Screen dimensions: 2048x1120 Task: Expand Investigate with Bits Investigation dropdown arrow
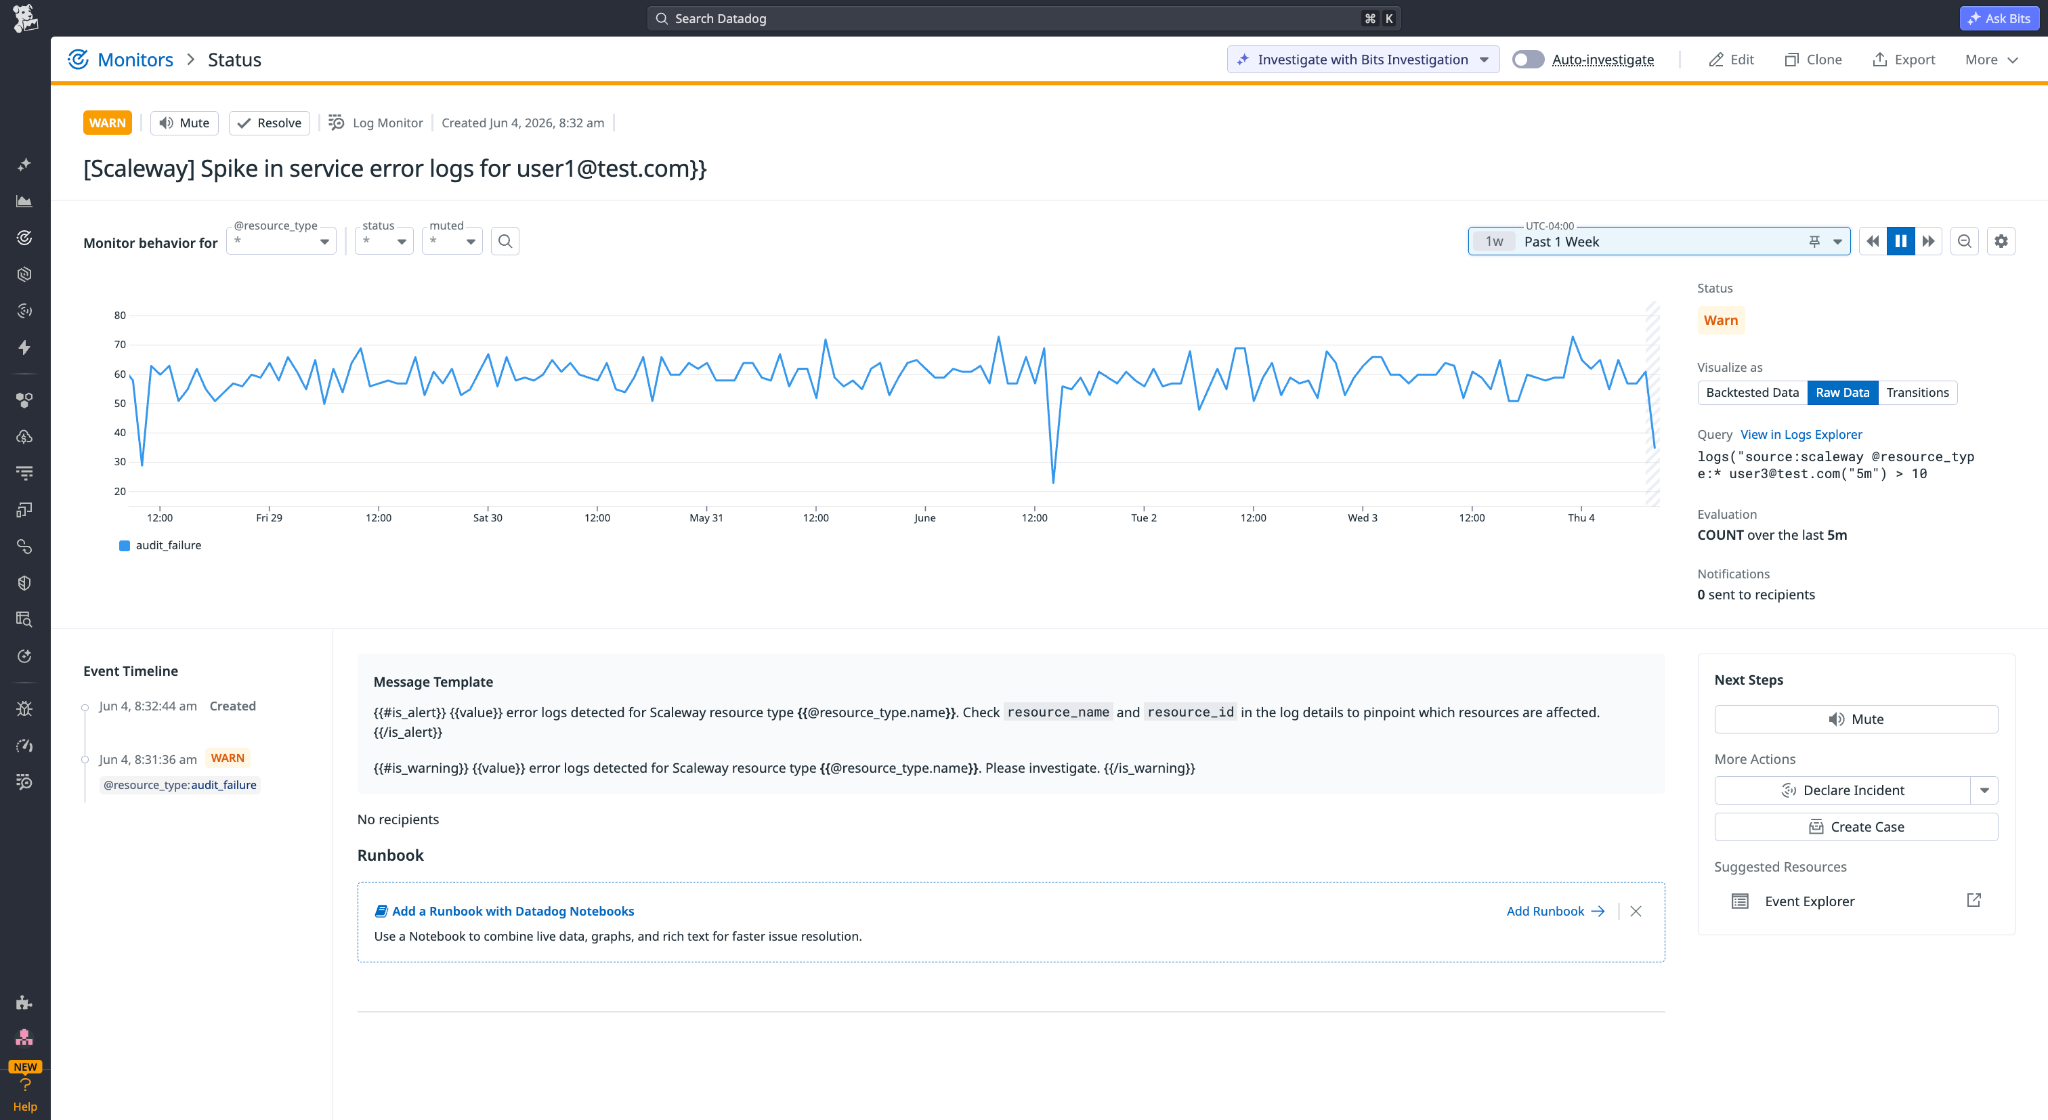tap(1485, 60)
